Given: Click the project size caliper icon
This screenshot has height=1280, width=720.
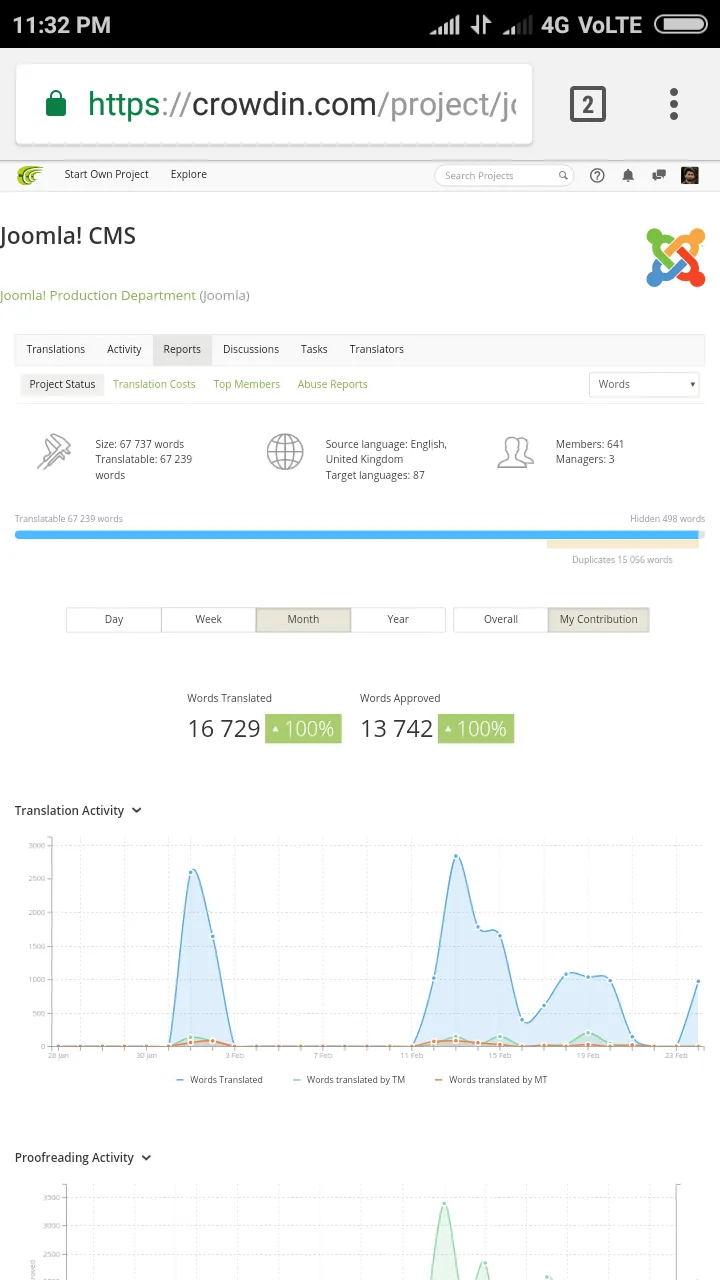Looking at the screenshot, I should pos(54,452).
